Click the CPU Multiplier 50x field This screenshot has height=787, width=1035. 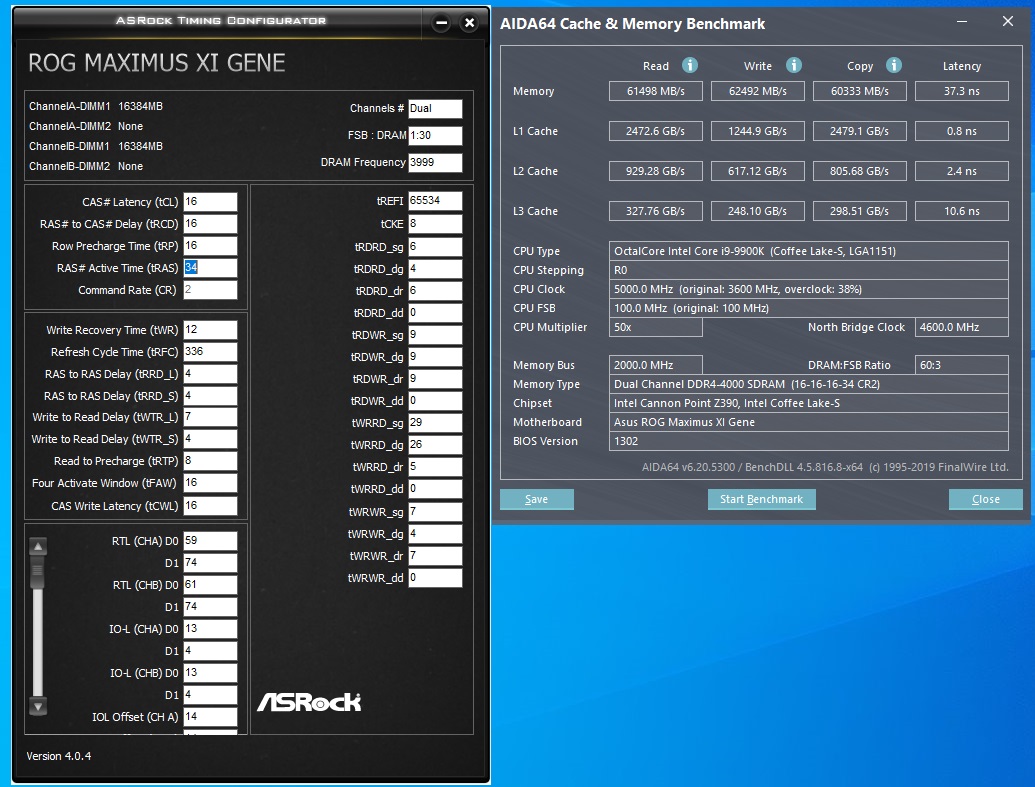655,327
